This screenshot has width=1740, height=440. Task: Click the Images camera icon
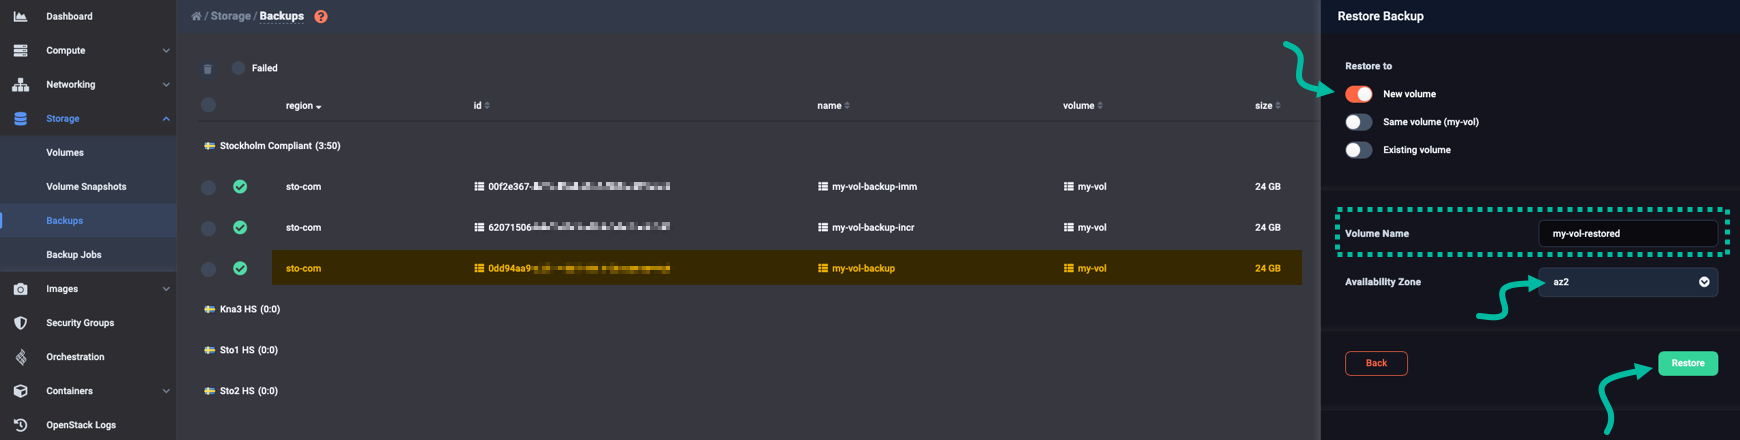pos(20,289)
